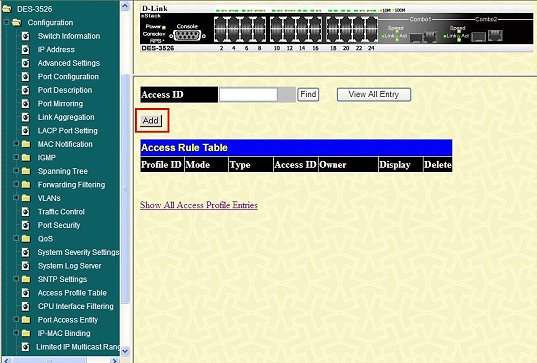Viewport: 537px width, 363px height.
Task: Click the View All Entry button
Action: tap(374, 95)
